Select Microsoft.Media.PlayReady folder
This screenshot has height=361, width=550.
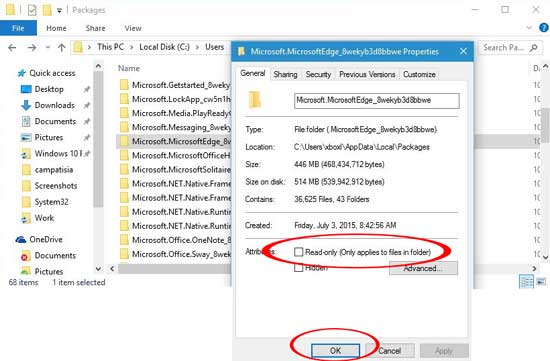point(175,113)
